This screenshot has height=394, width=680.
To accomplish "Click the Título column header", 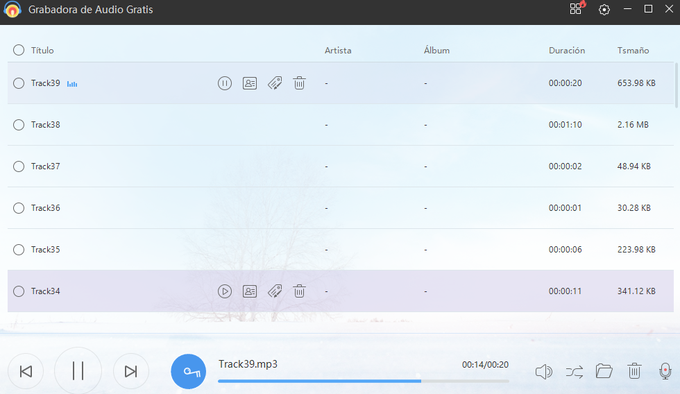I will (x=42, y=50).
